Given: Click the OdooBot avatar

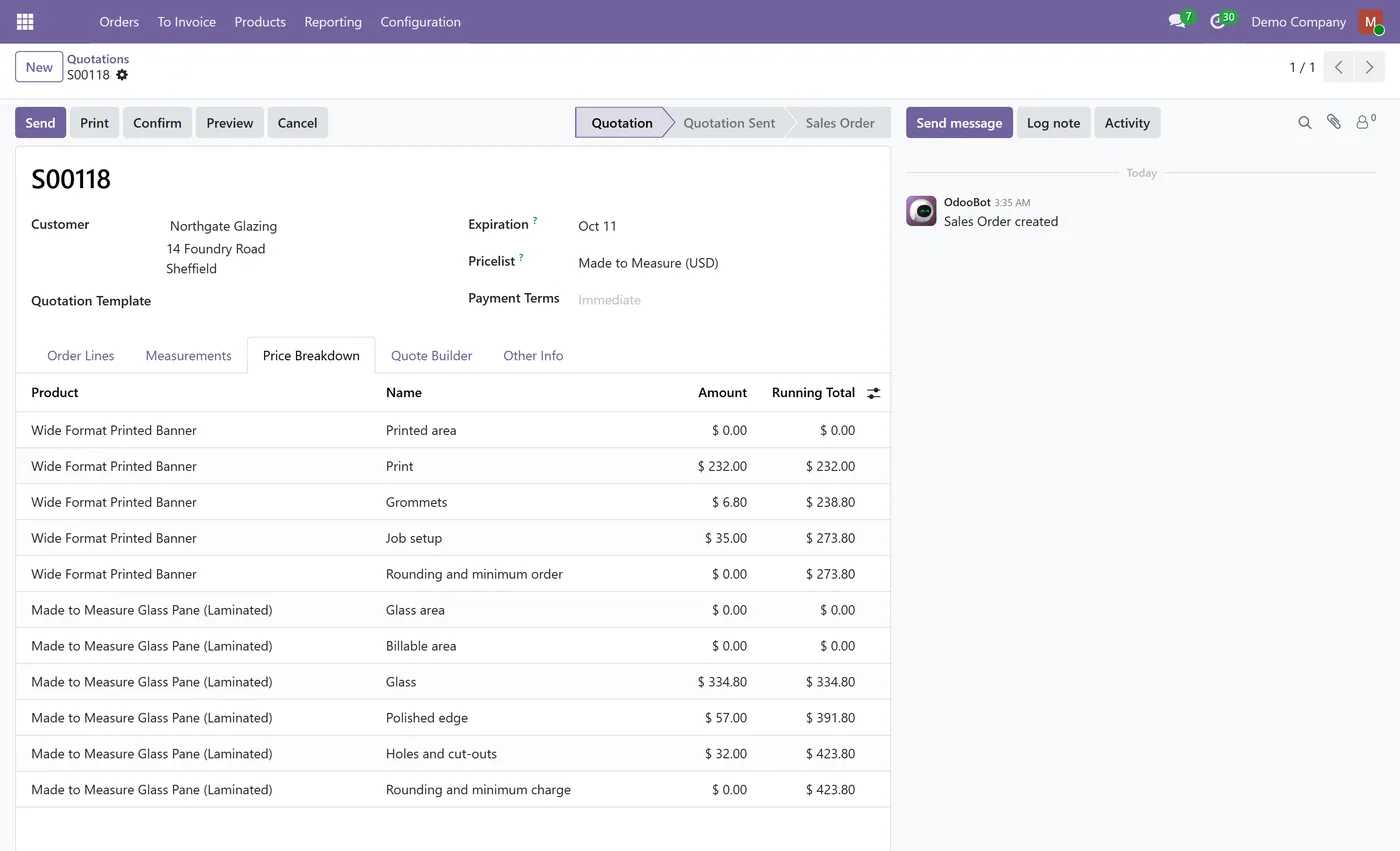Looking at the screenshot, I should [921, 211].
